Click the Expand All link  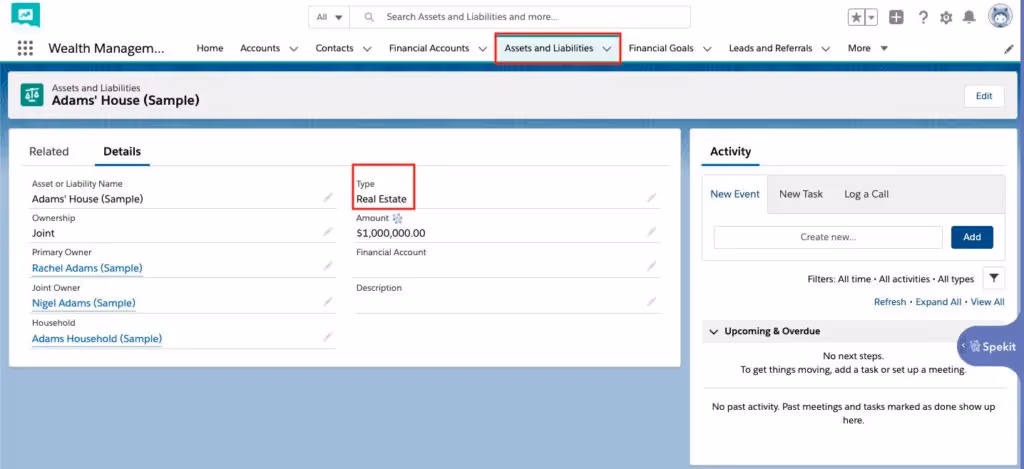pyautogui.click(x=938, y=302)
